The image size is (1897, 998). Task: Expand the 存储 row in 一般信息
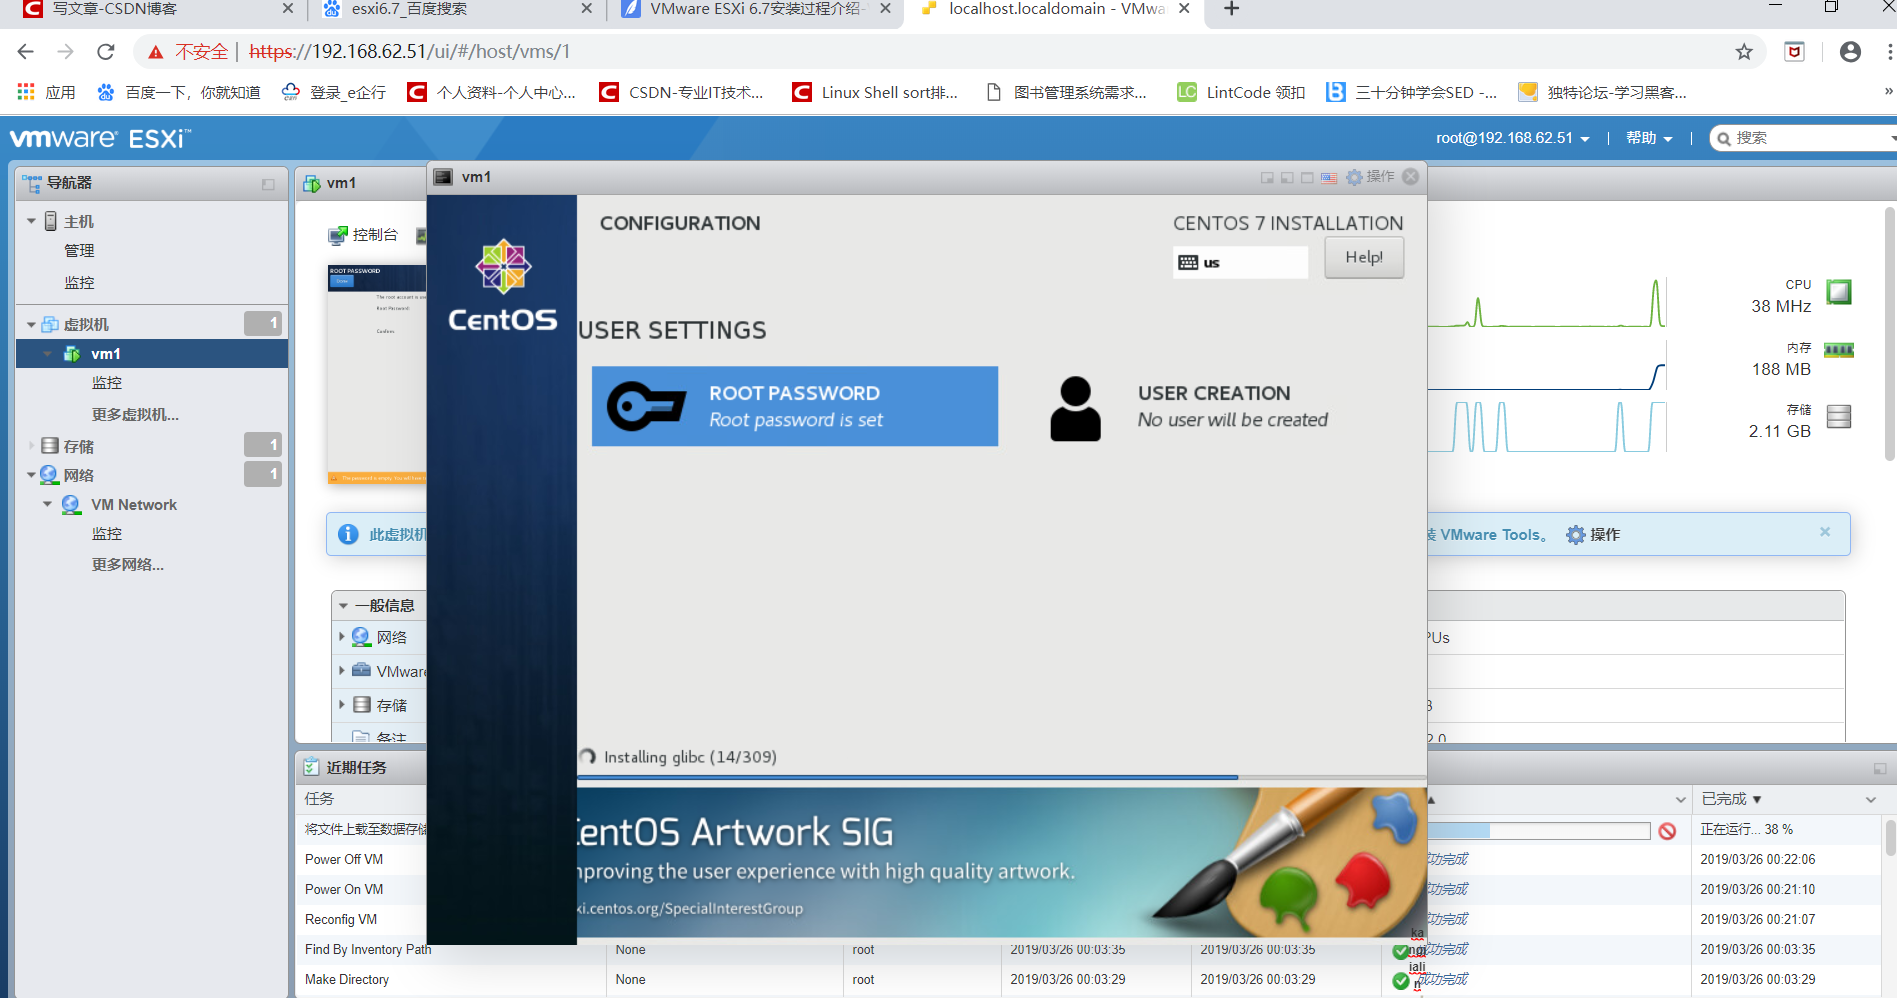(x=342, y=705)
